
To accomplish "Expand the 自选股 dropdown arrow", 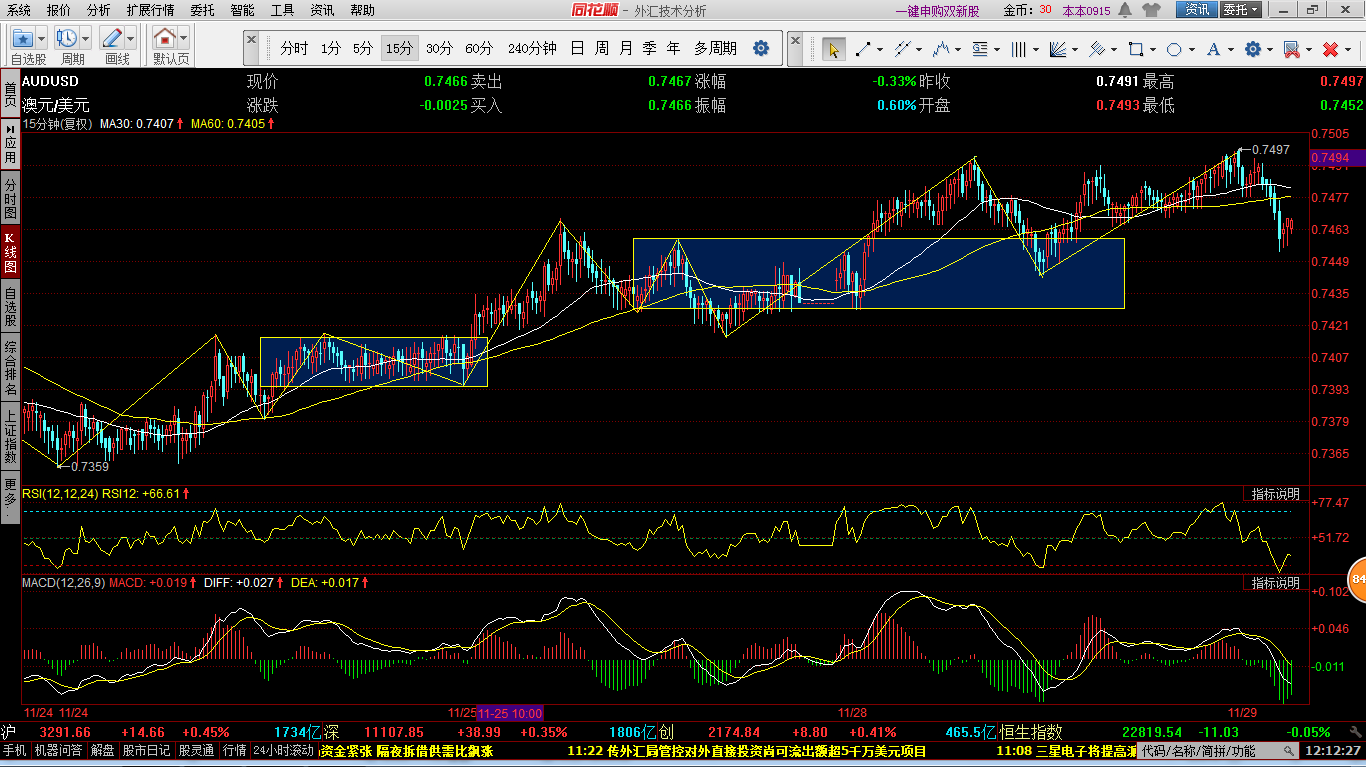I will coord(42,38).
